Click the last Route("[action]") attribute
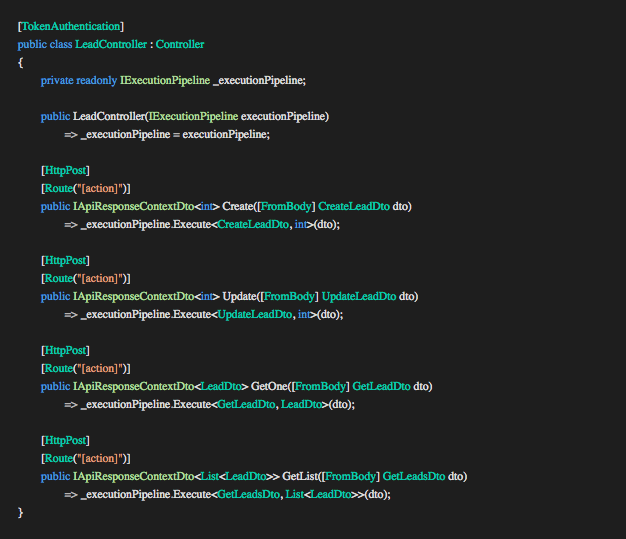 click(x=86, y=458)
